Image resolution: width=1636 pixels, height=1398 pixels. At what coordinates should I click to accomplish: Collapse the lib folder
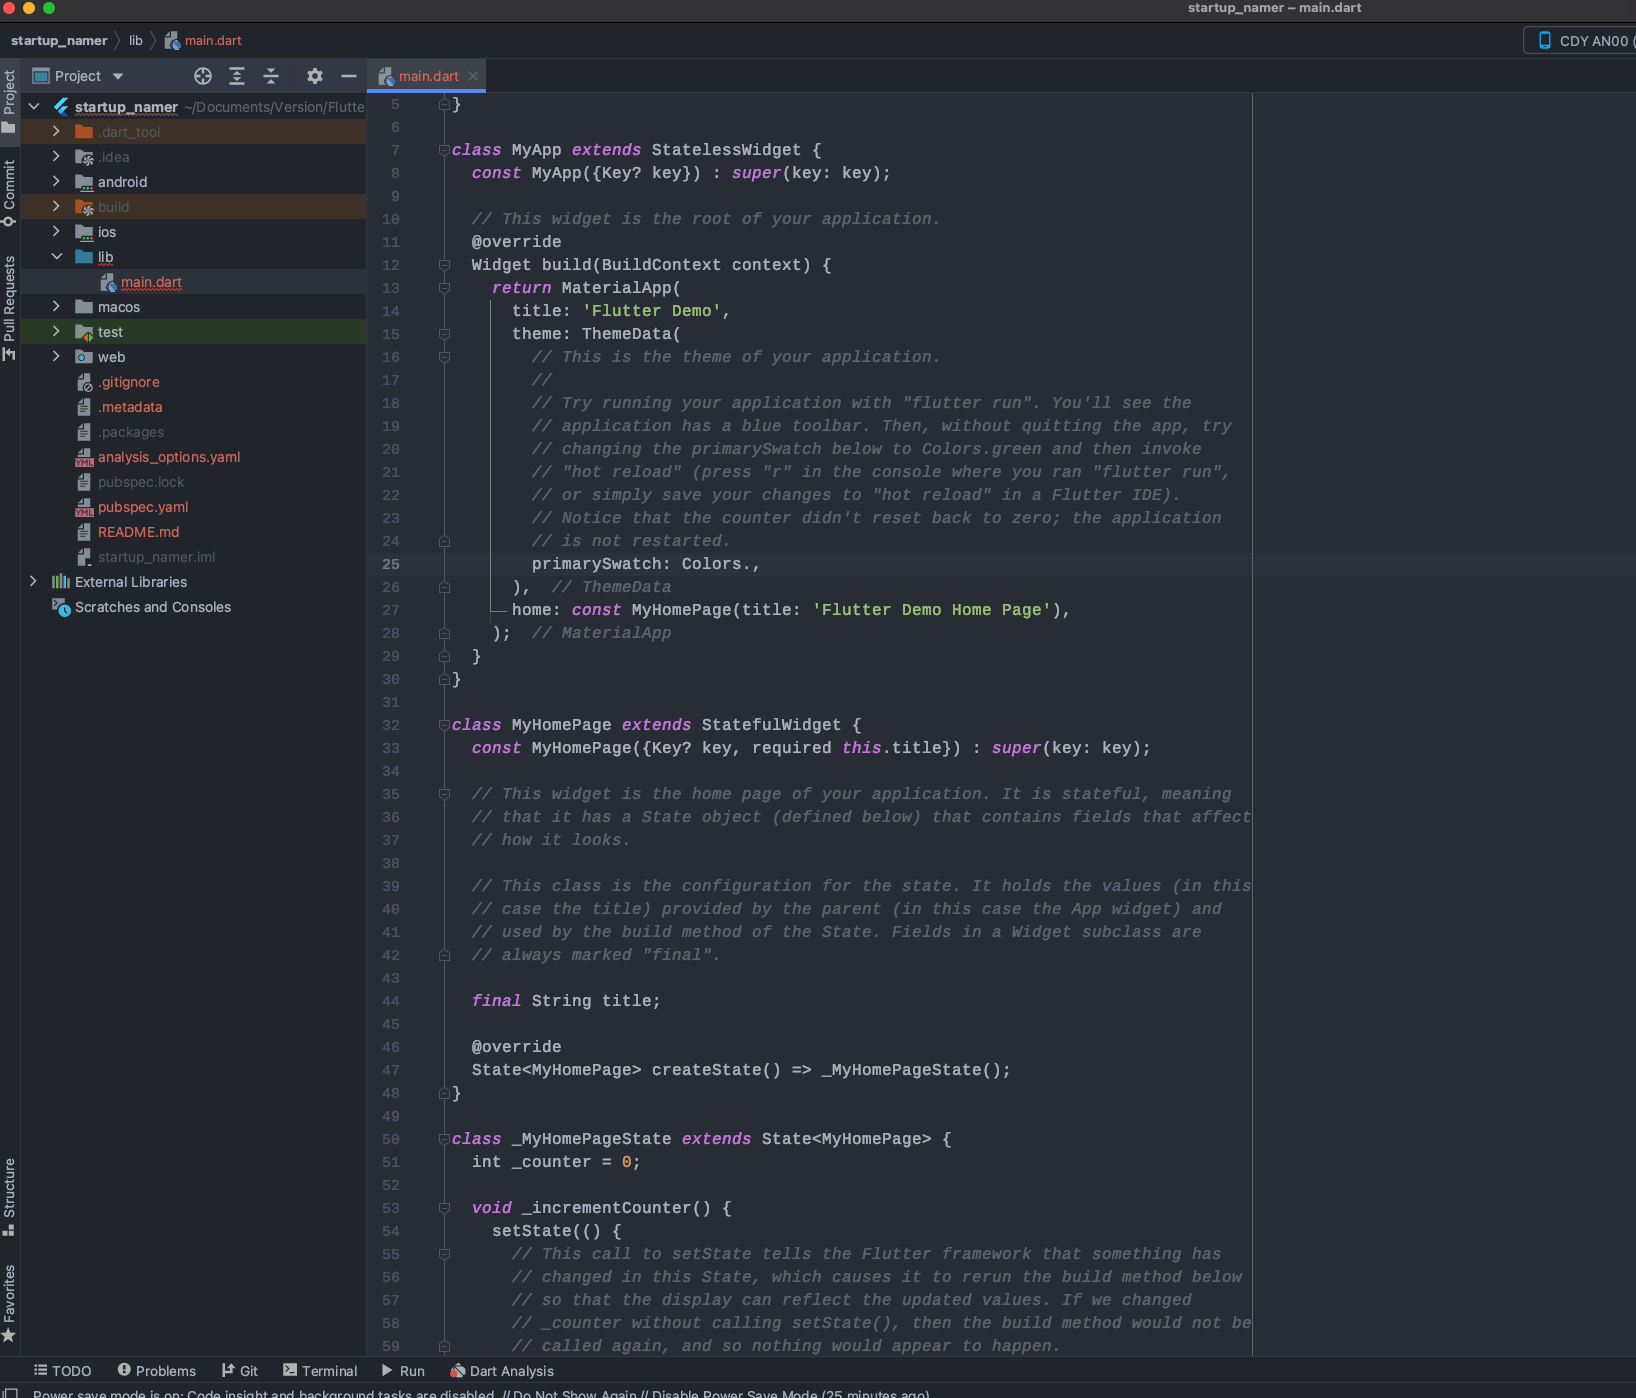point(57,257)
